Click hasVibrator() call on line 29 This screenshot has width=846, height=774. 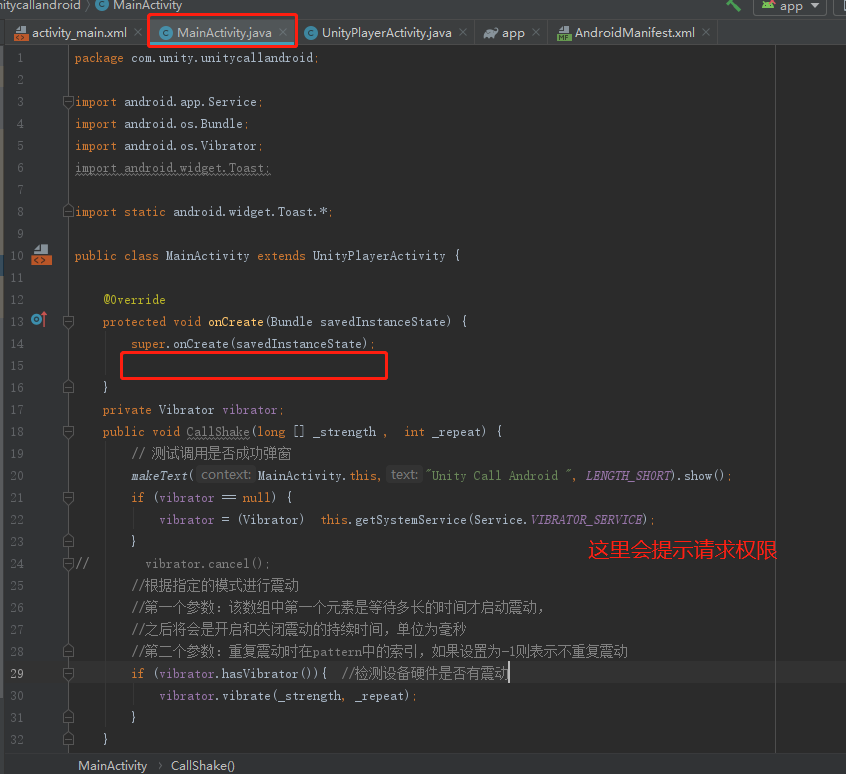point(269,673)
